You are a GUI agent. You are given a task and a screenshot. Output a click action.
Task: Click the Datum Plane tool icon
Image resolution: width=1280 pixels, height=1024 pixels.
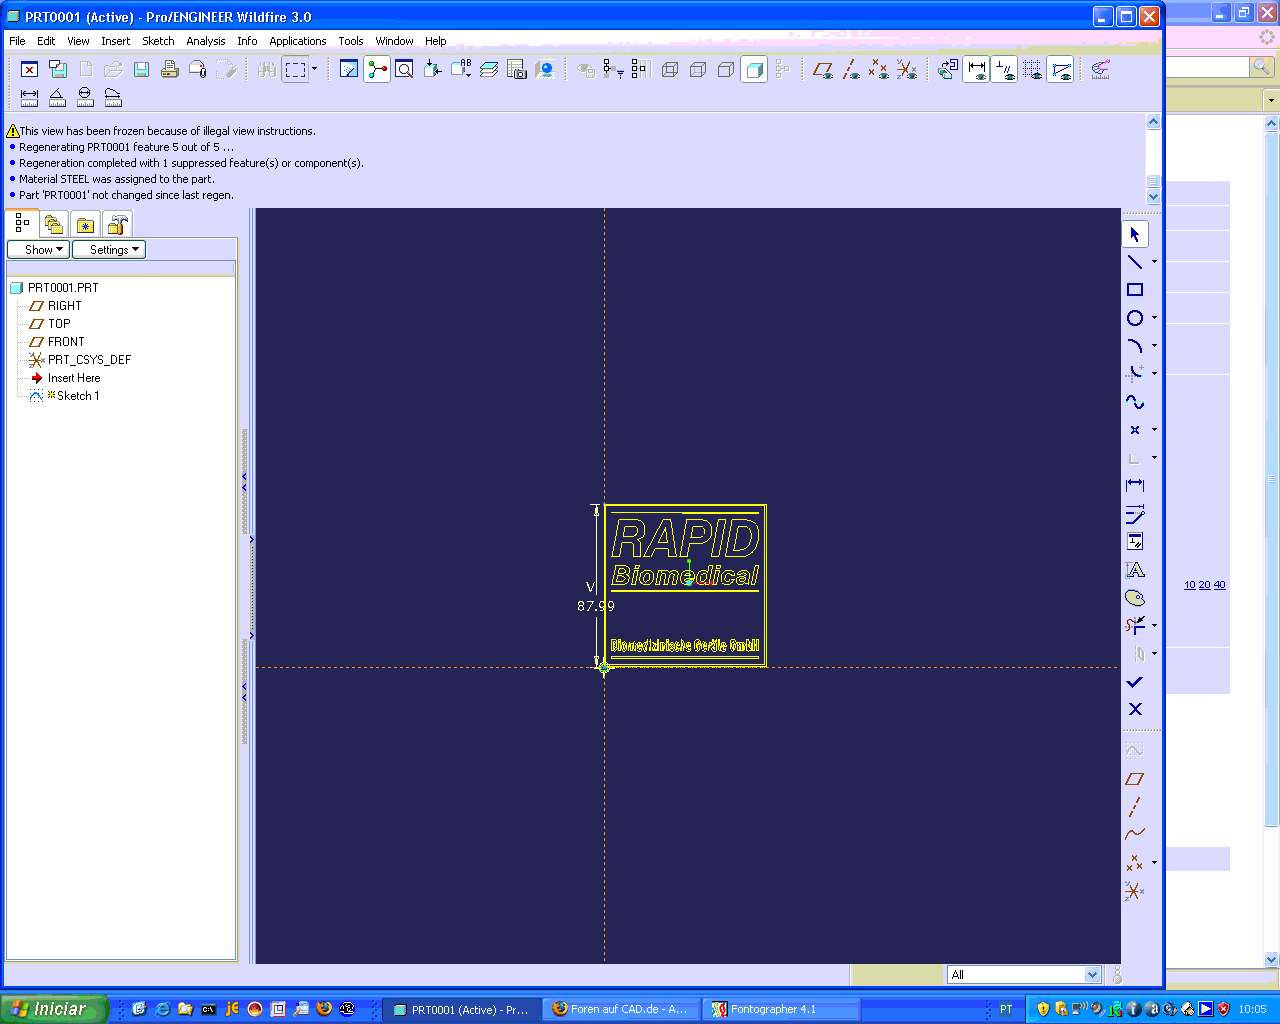coord(1135,779)
